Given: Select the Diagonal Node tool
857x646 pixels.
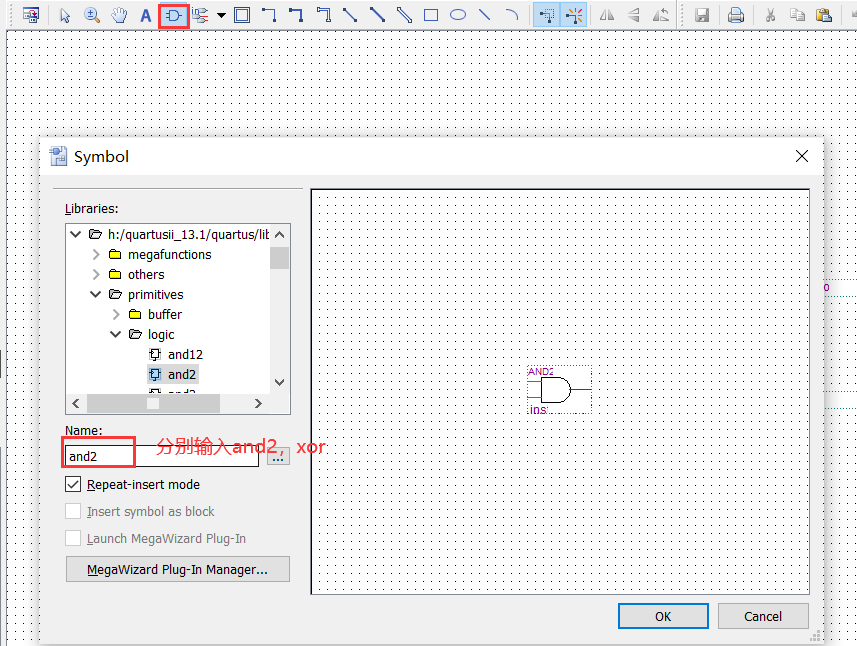Looking at the screenshot, I should pos(350,15).
